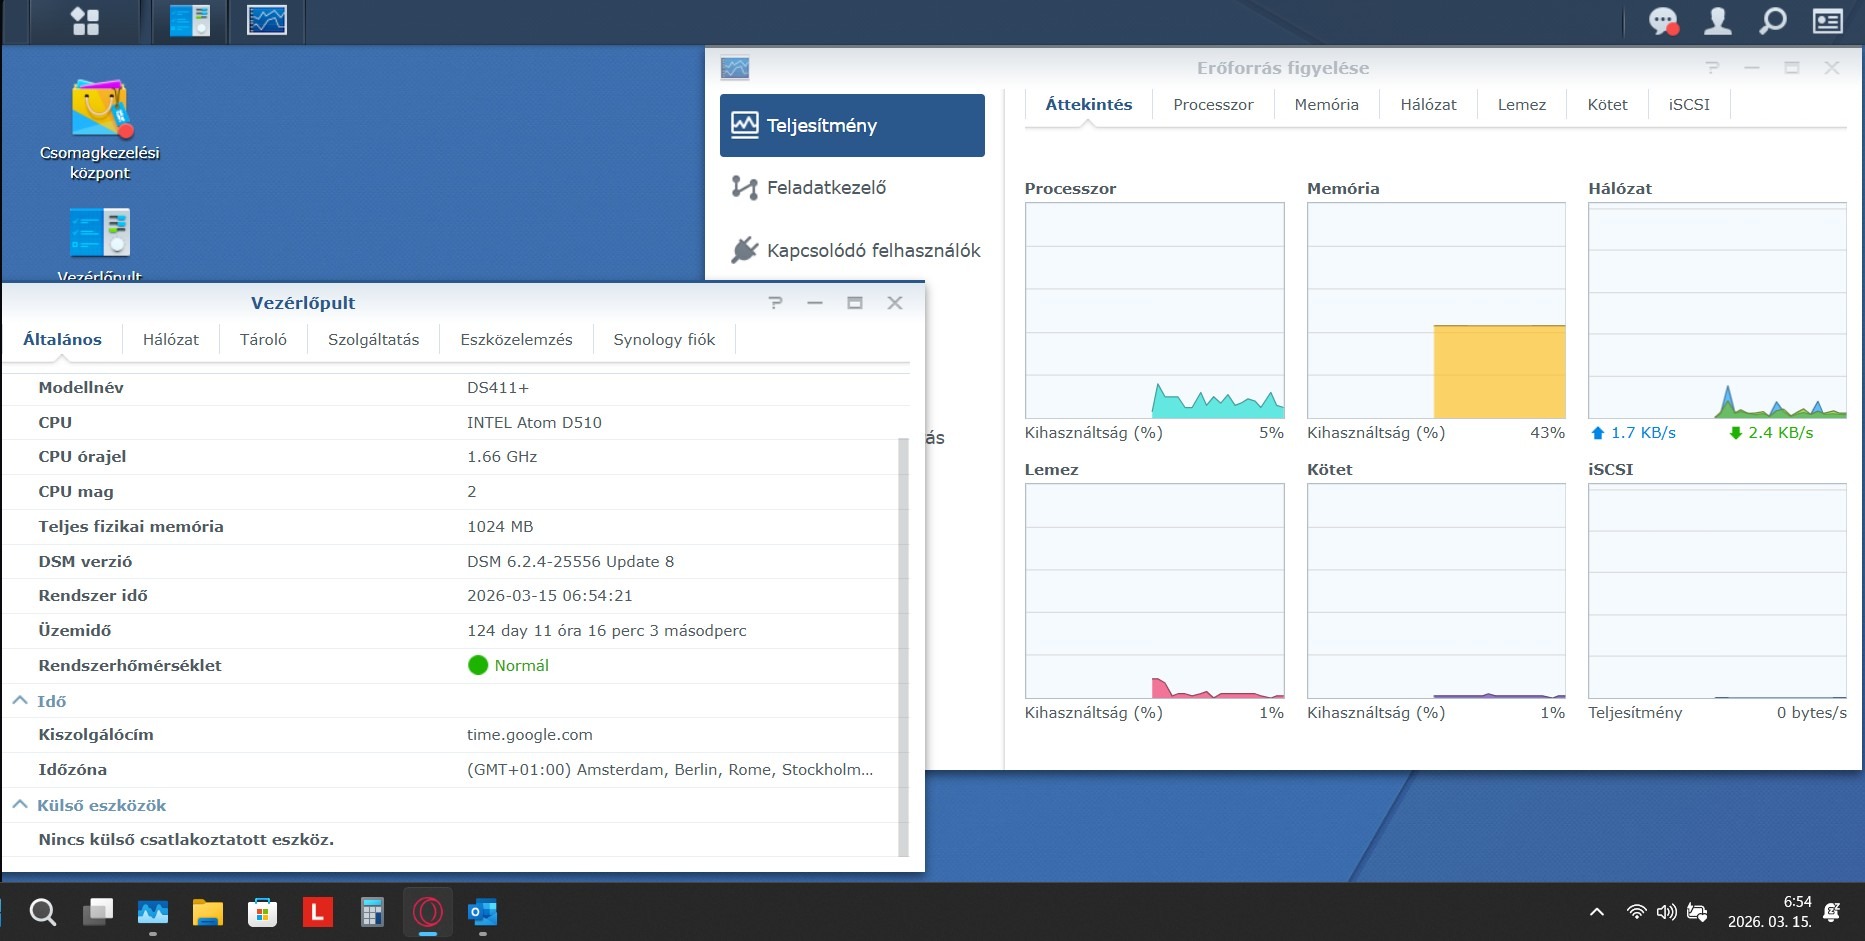Image resolution: width=1865 pixels, height=941 pixels.
Task: Open the Windows notification bell icon
Action: coord(1832,912)
